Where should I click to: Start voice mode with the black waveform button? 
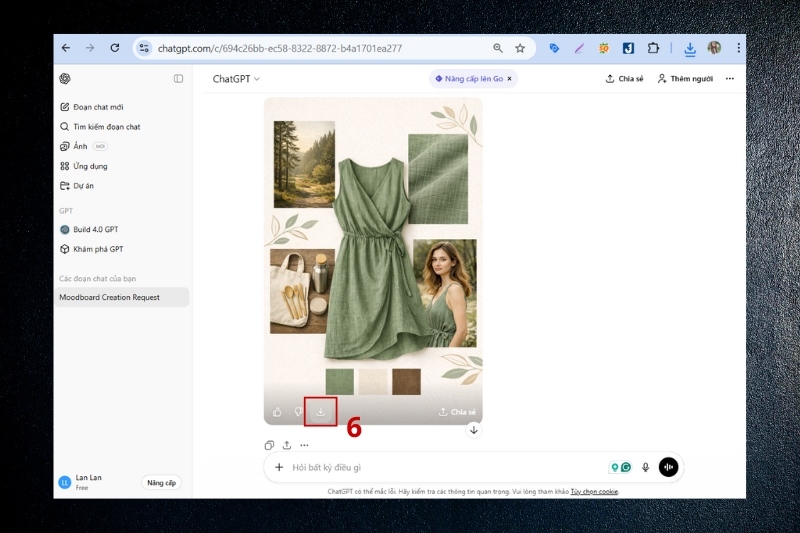click(668, 467)
